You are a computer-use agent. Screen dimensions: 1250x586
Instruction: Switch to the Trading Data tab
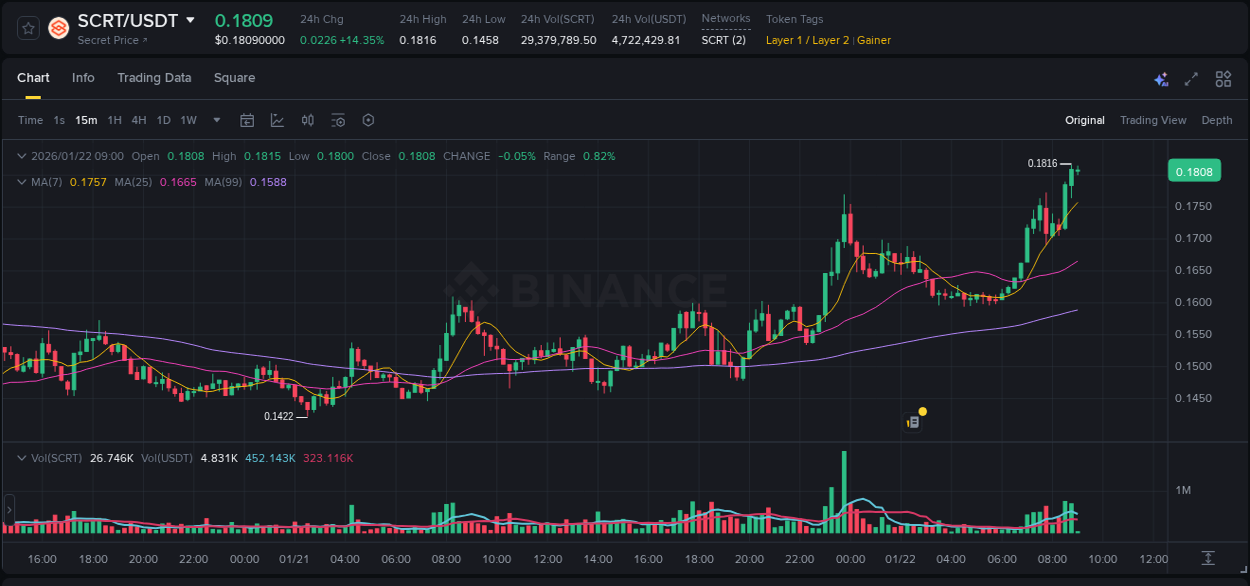[x=154, y=78]
